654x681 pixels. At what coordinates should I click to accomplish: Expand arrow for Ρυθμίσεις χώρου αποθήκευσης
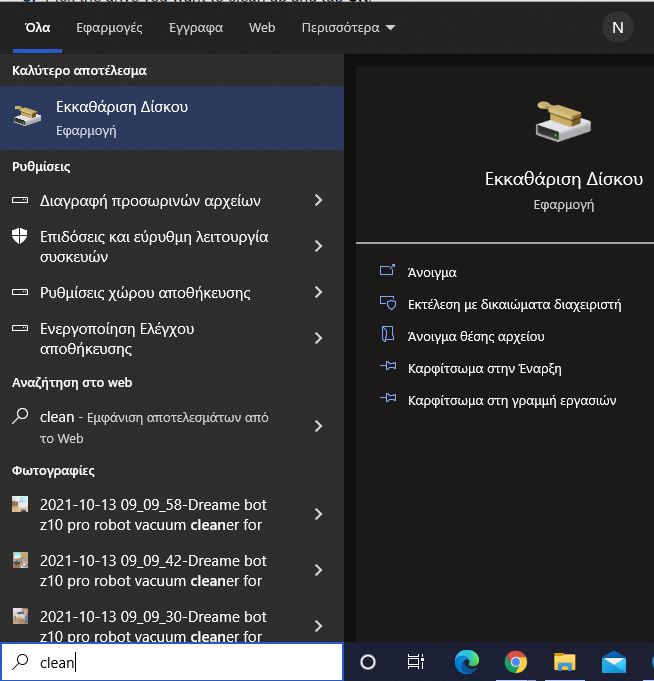318,292
